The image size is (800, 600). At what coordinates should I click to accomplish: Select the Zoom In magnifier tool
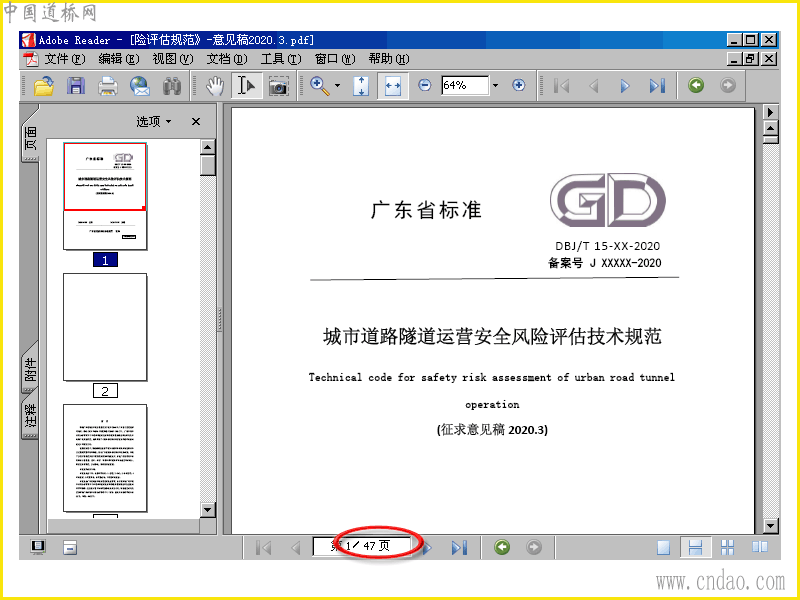pos(319,85)
